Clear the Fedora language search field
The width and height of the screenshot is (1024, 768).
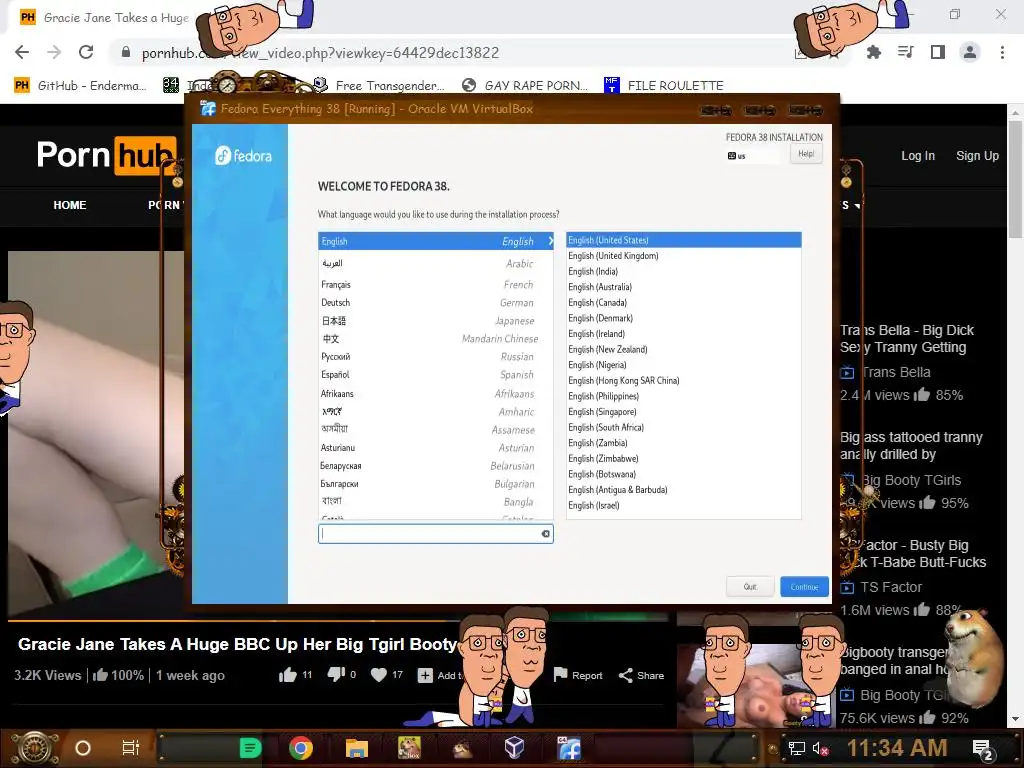tap(545, 534)
